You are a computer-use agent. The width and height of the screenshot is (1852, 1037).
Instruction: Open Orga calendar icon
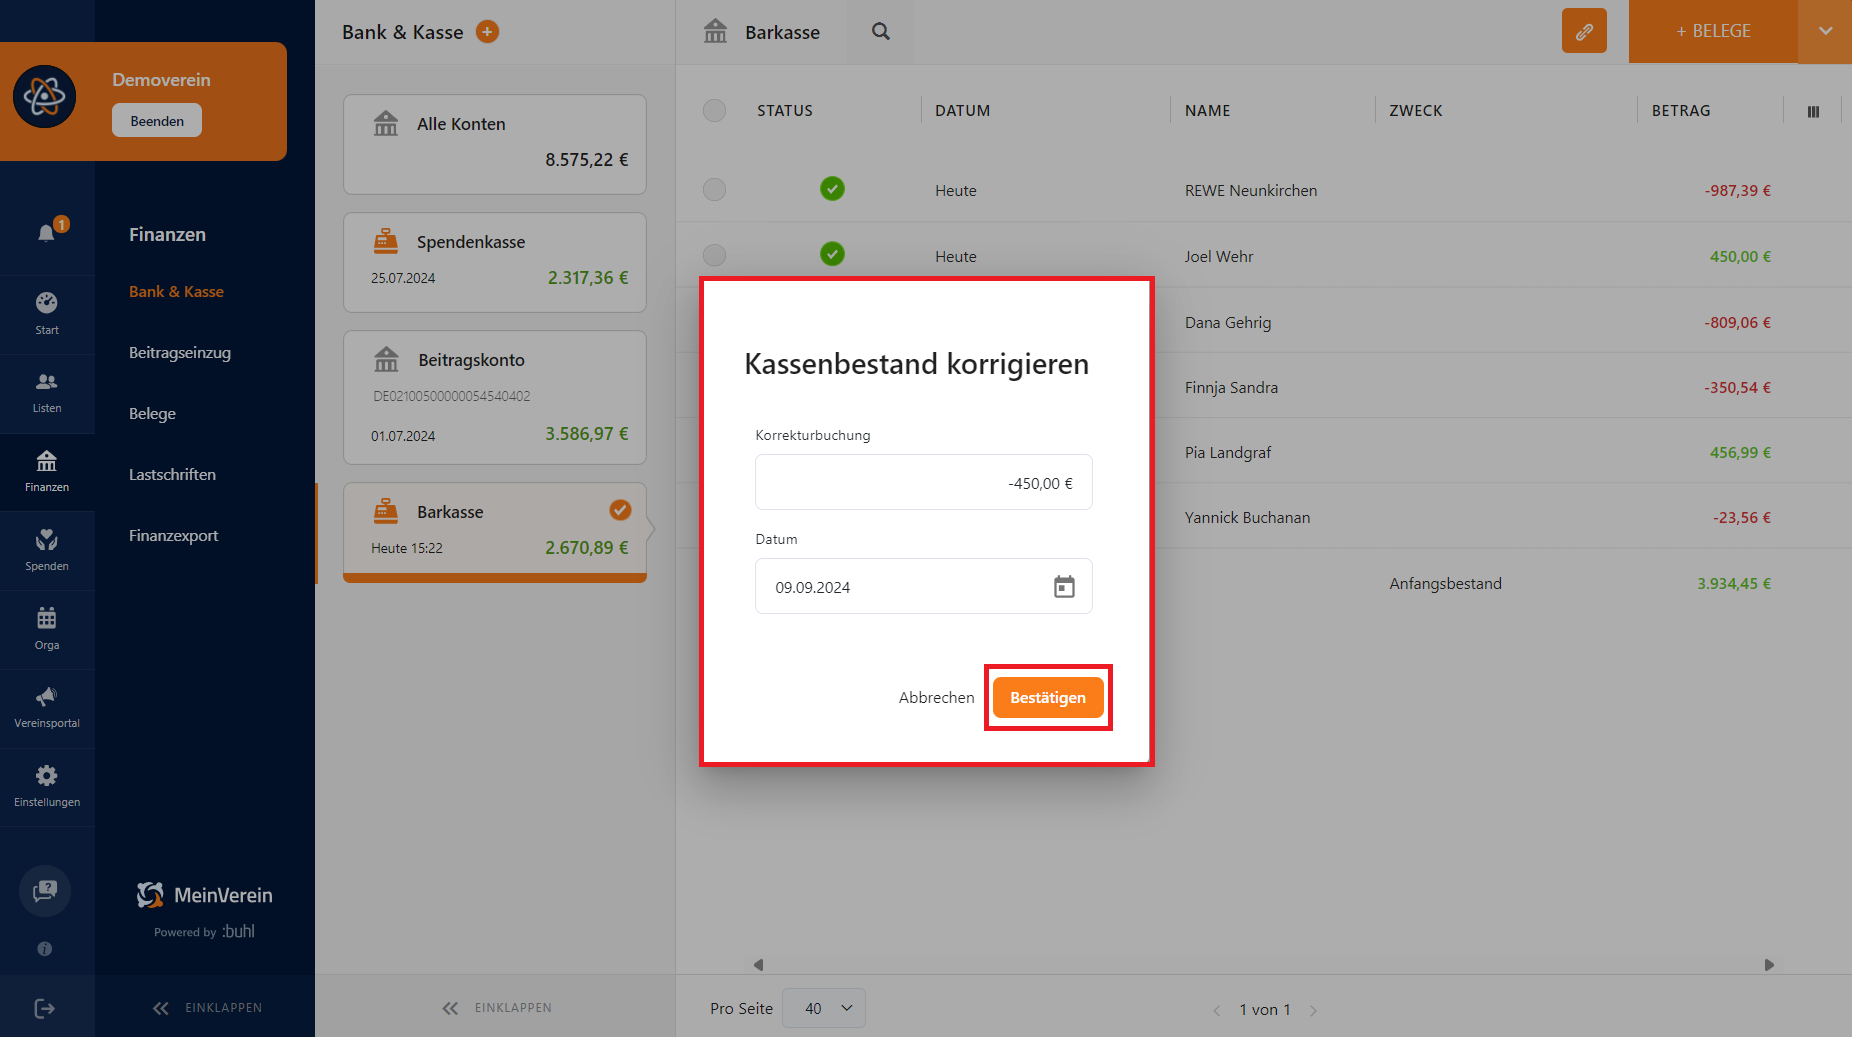[x=47, y=618]
